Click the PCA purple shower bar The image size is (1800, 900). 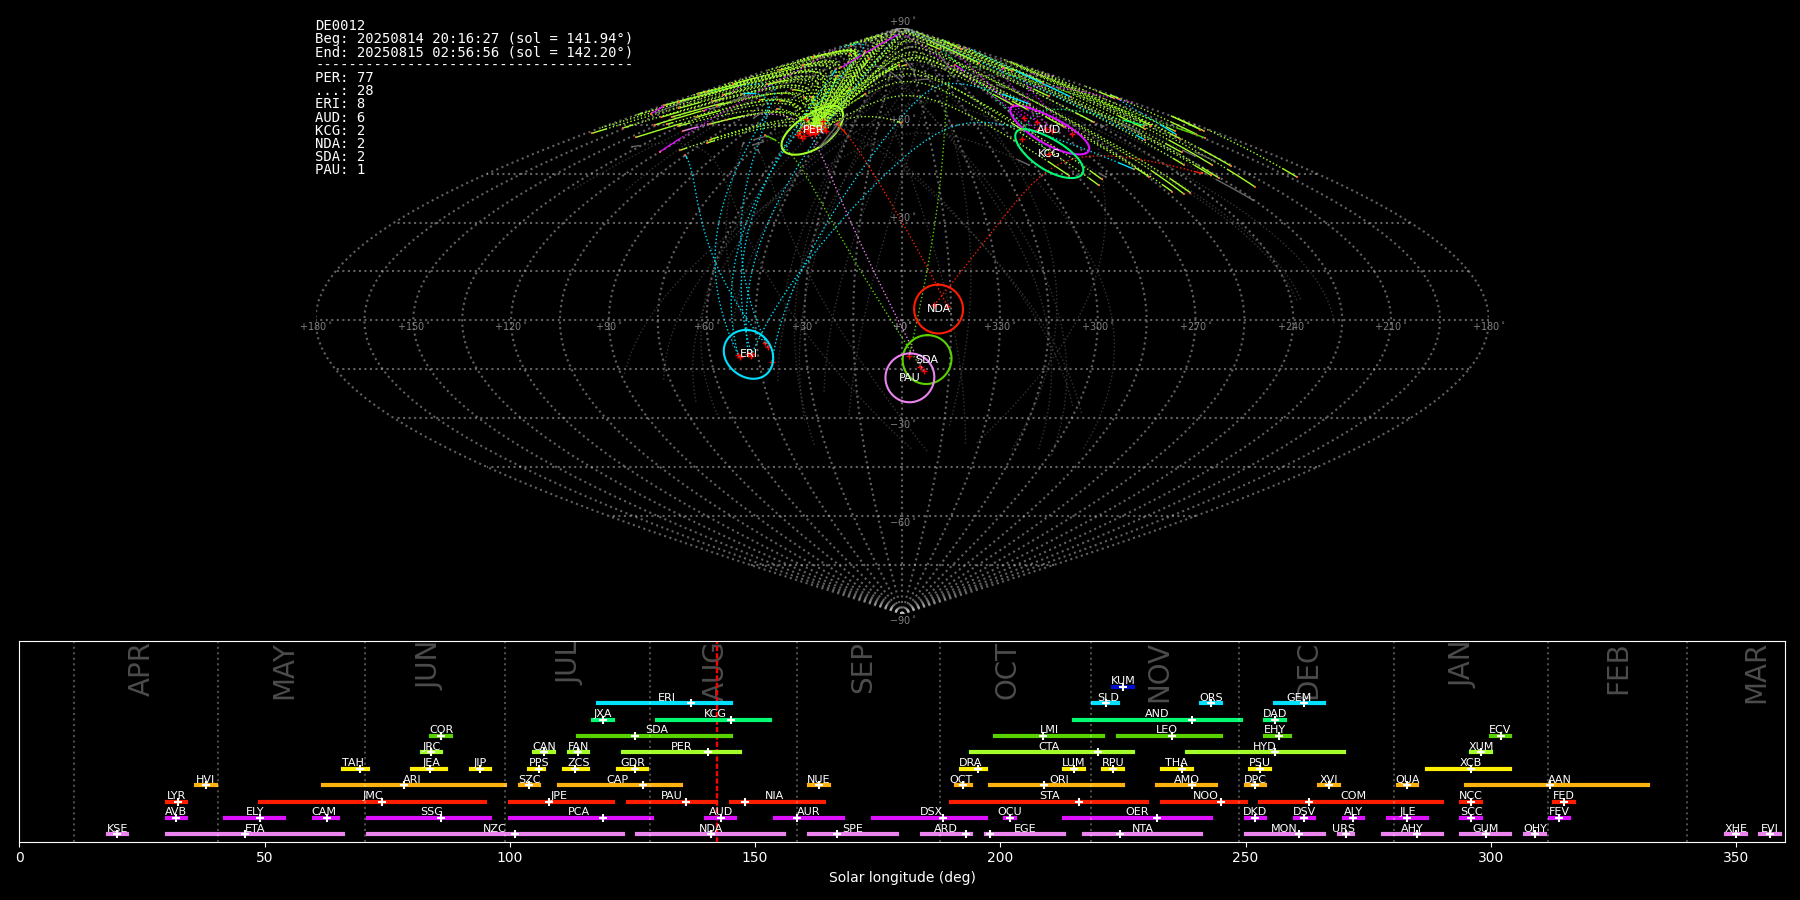[x=580, y=818]
